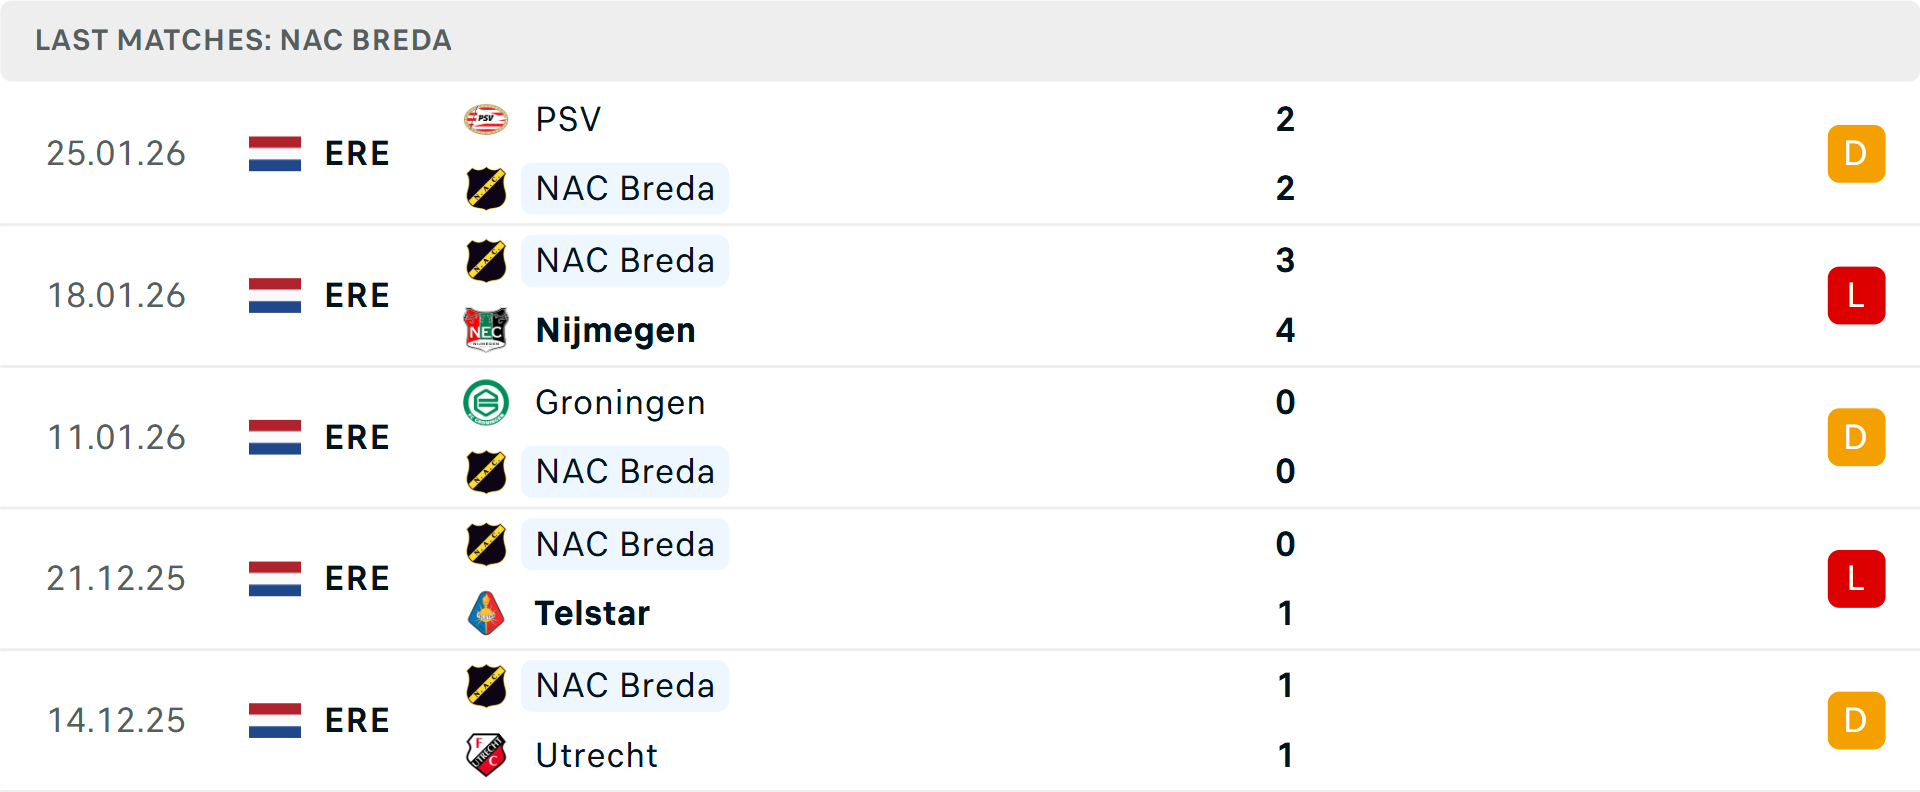Select the FC Utrecht crest icon
The image size is (1920, 792).
click(487, 755)
